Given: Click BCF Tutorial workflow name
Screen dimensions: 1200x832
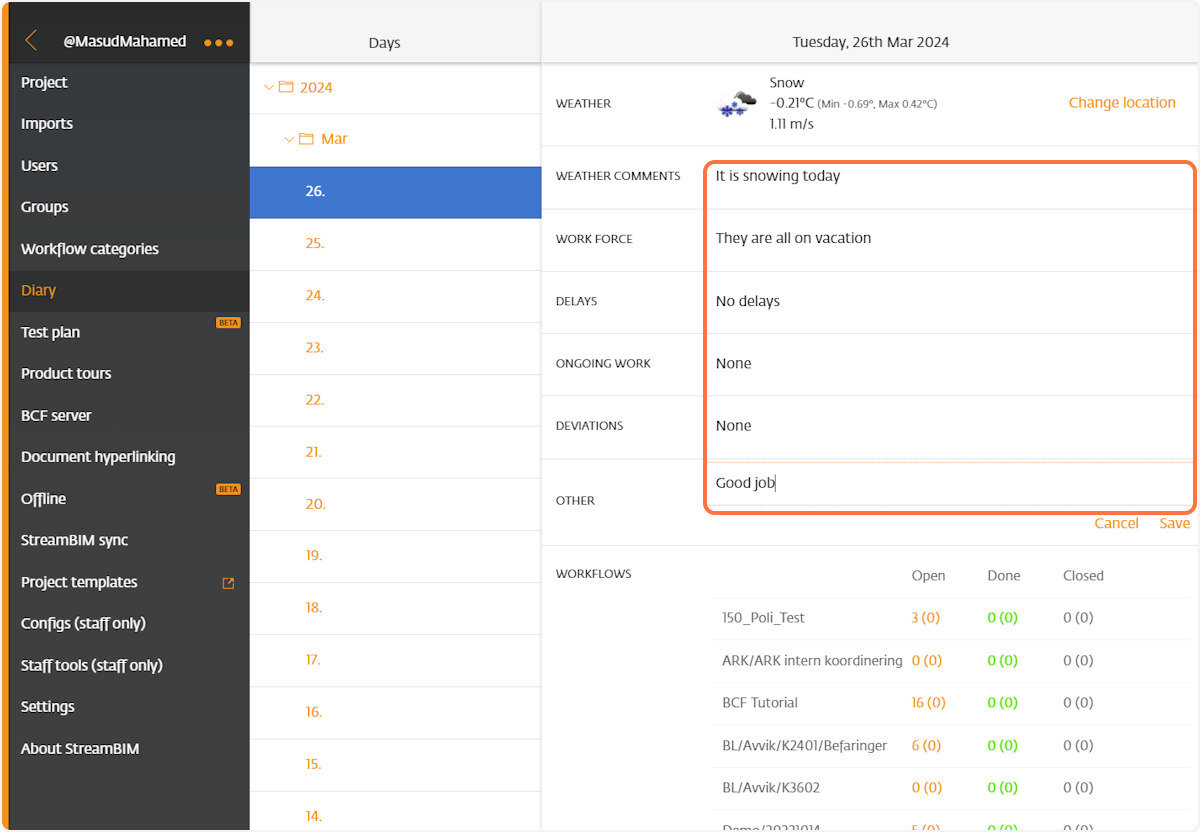Looking at the screenshot, I should (760, 703).
